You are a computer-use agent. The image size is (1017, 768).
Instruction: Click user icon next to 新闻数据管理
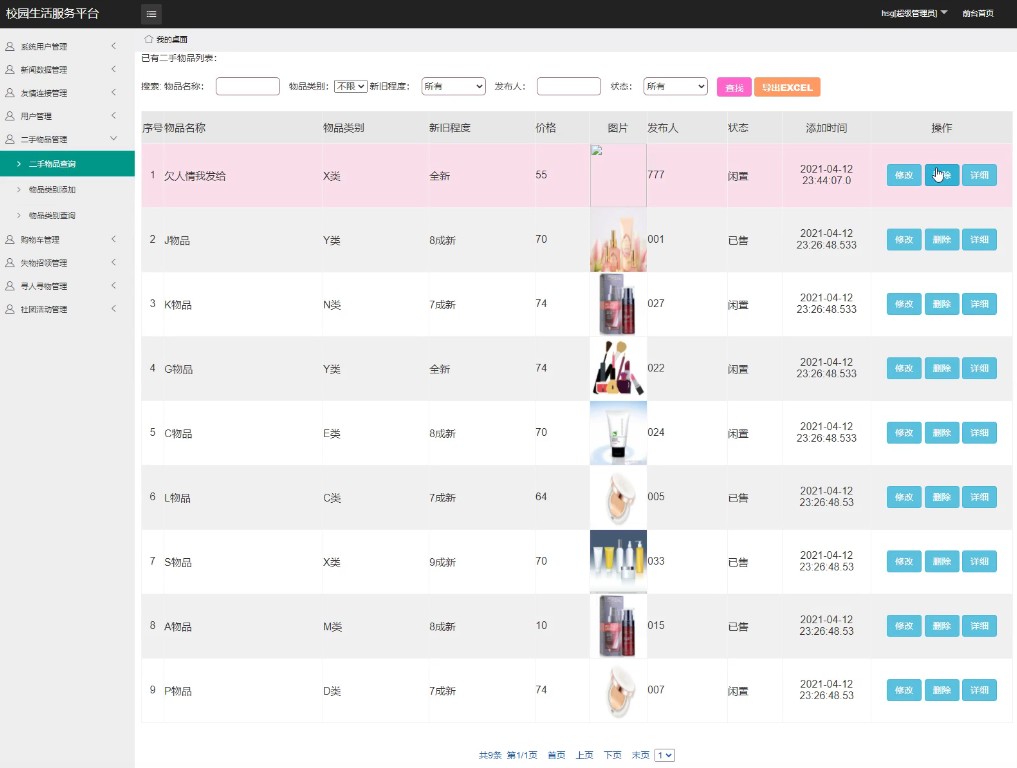click(x=10, y=69)
